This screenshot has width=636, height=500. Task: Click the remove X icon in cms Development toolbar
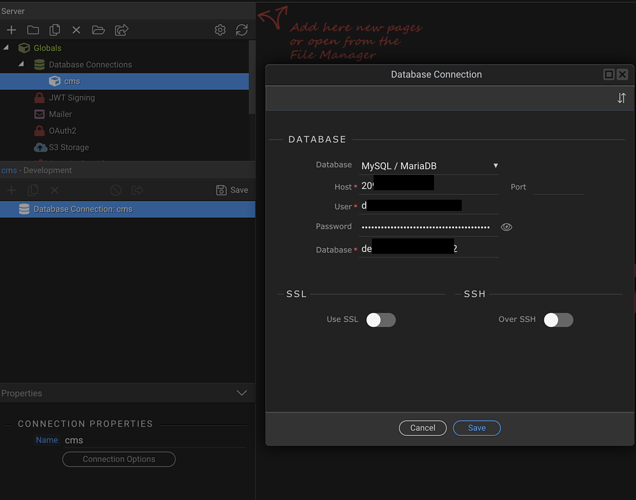coord(55,190)
